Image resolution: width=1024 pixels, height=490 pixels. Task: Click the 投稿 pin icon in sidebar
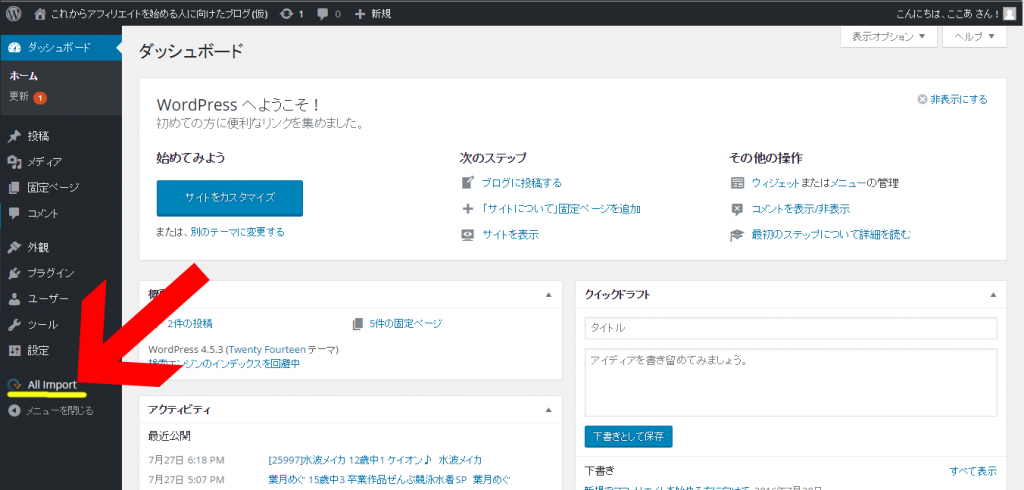click(x=14, y=136)
